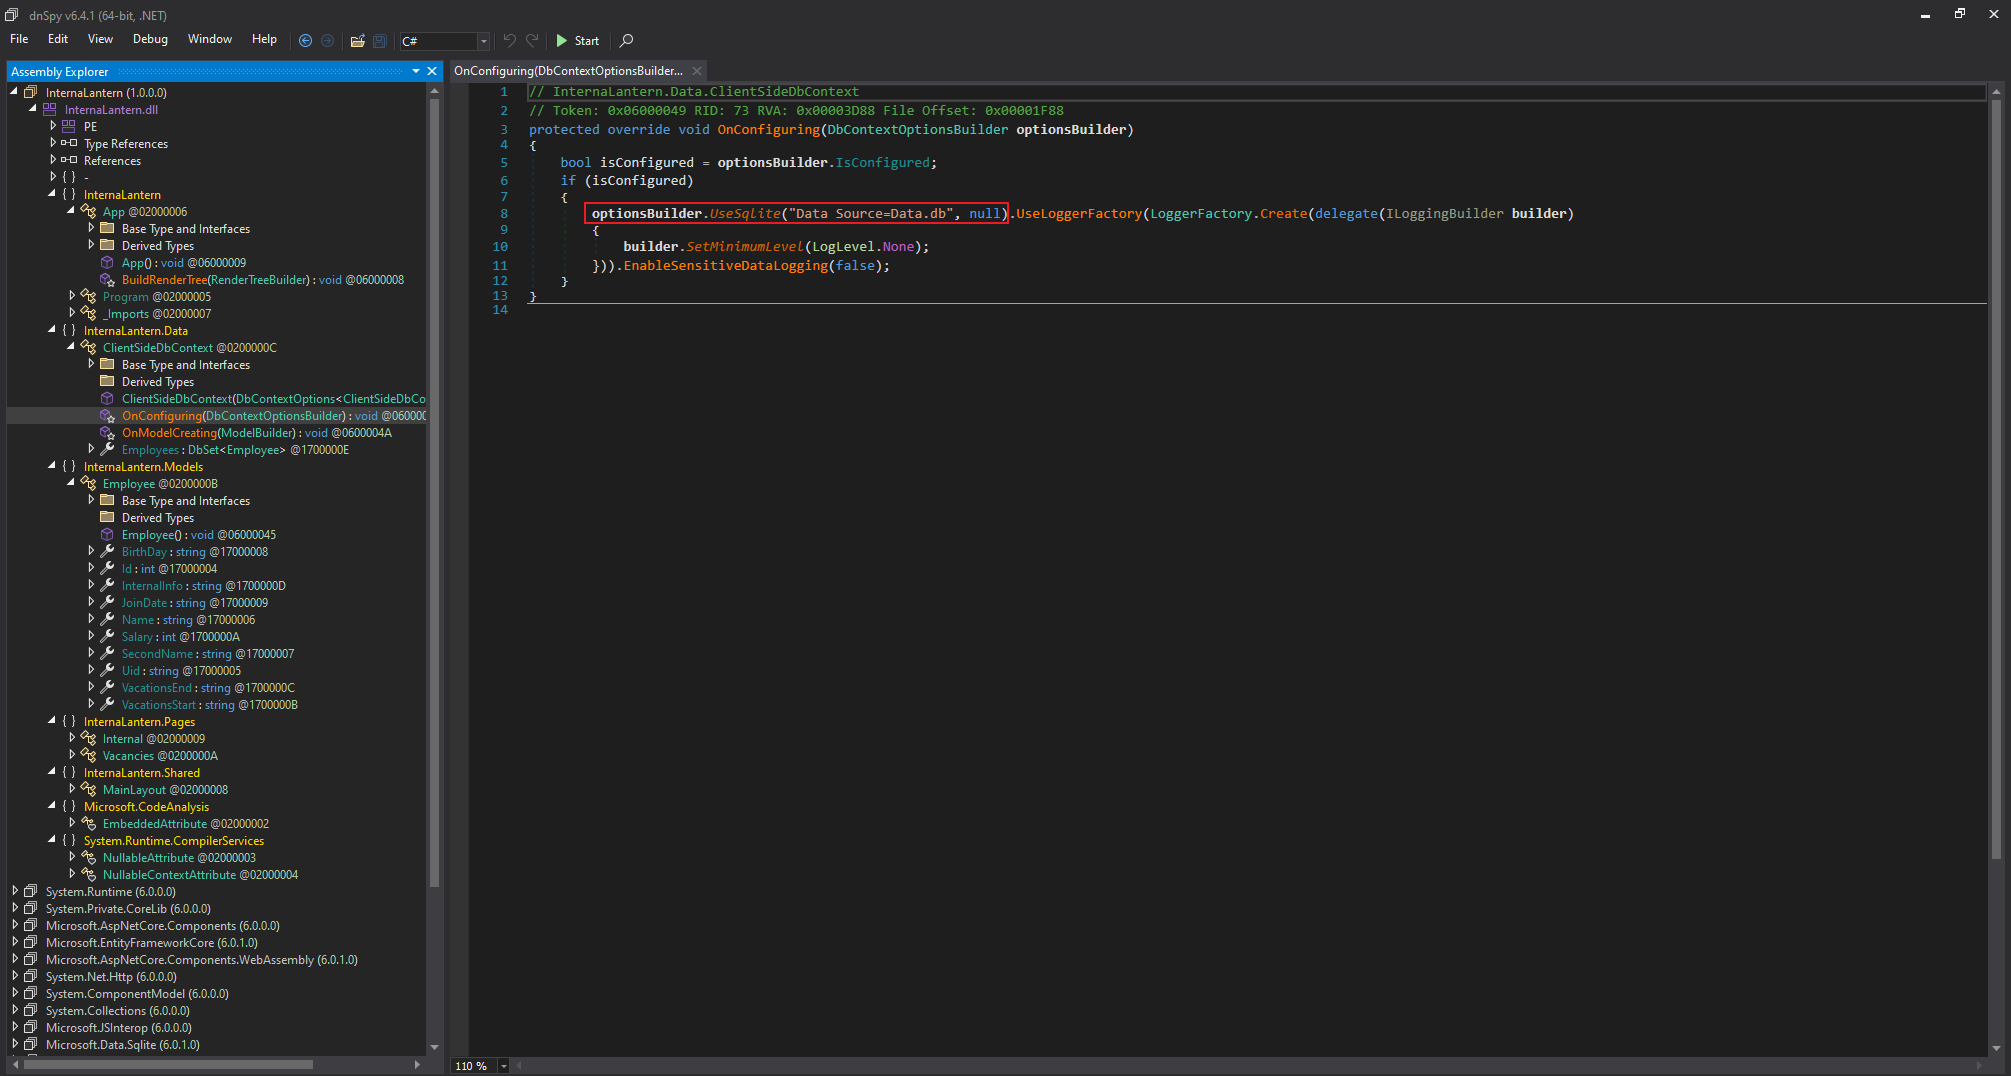The width and height of the screenshot is (2011, 1076).
Task: Click the ClientSideDbContext class icon
Action: tap(88, 347)
